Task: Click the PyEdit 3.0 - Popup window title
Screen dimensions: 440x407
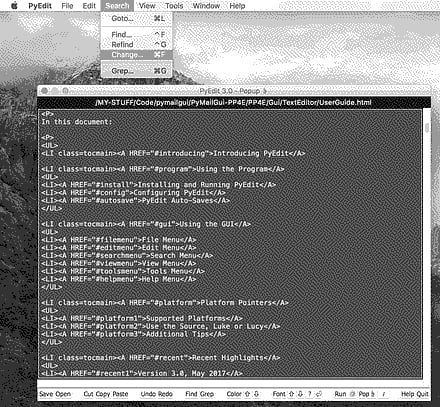Action: pyautogui.click(x=233, y=91)
